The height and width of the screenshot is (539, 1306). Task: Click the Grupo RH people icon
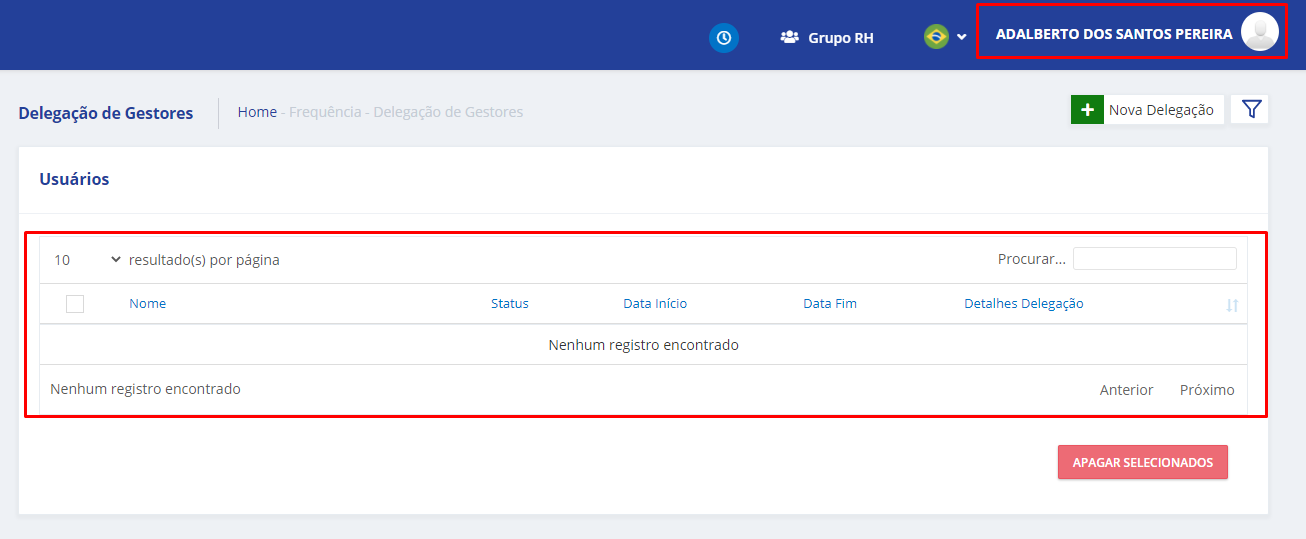(790, 38)
